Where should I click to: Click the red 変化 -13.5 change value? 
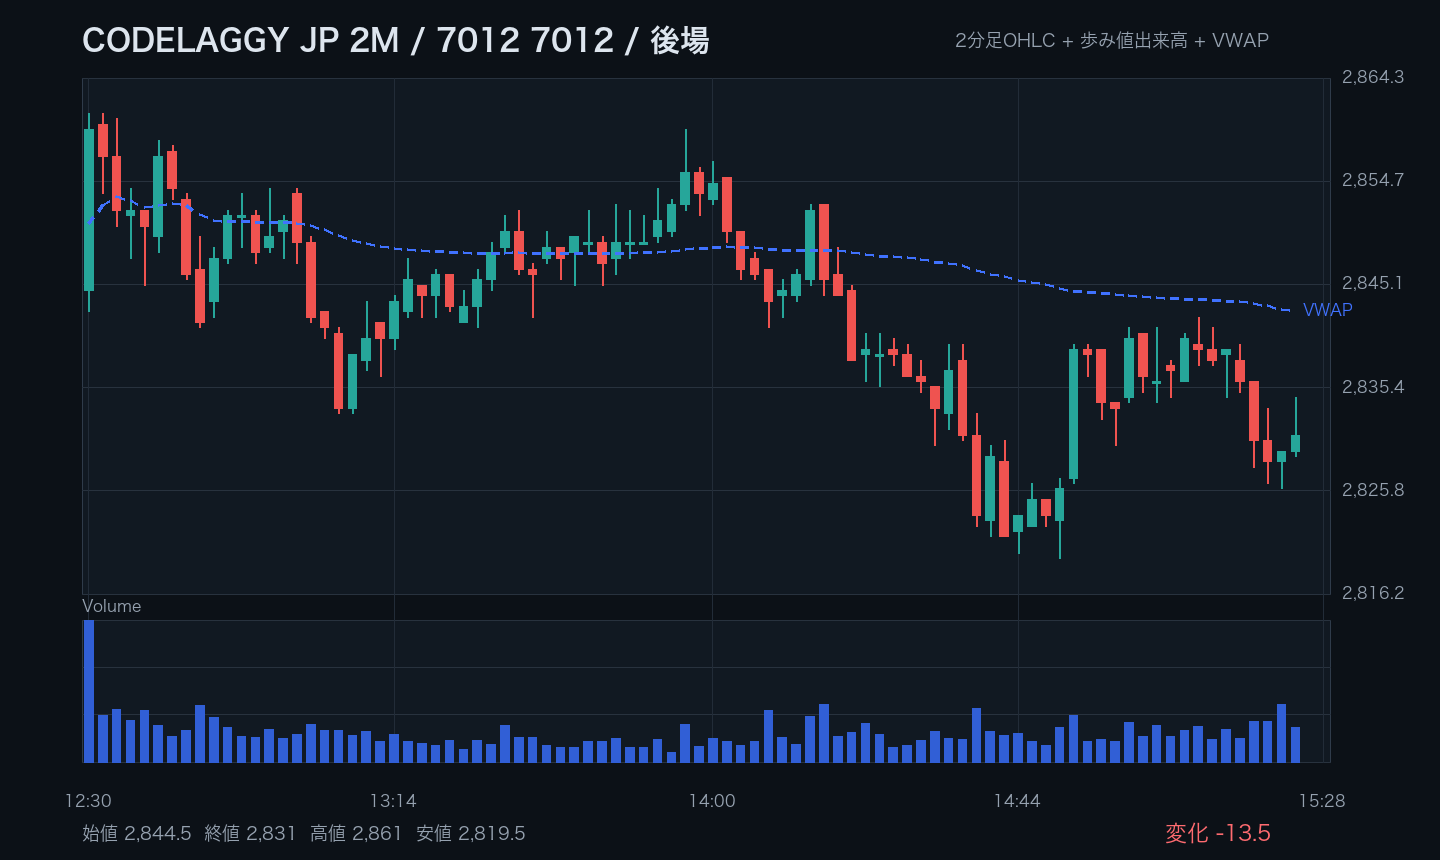[1218, 833]
